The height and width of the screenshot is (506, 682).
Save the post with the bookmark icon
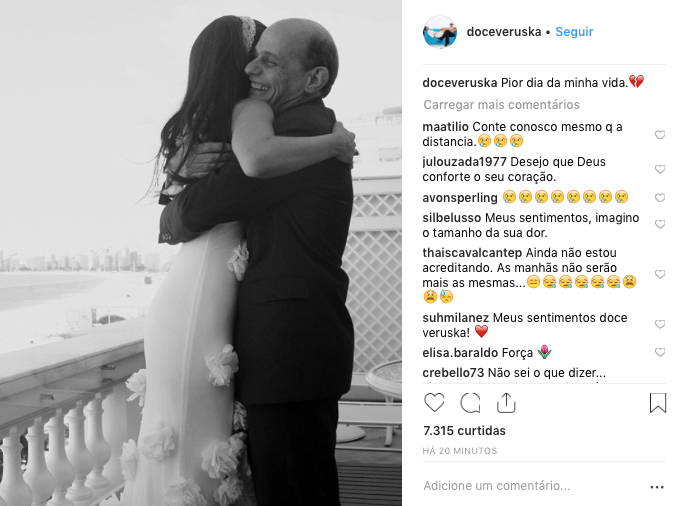point(658,402)
